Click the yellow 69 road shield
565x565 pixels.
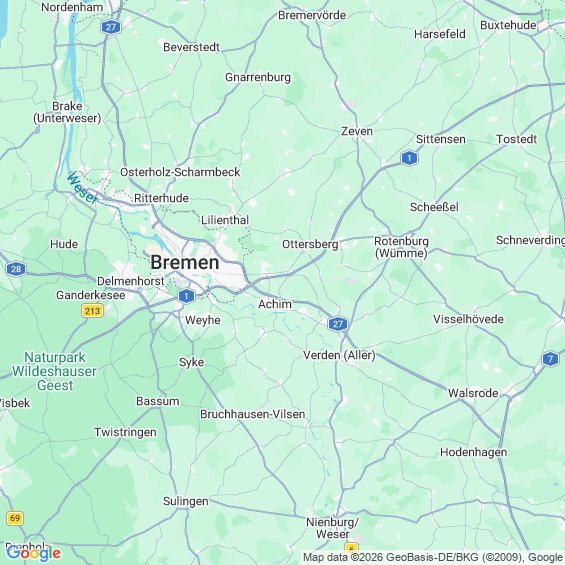(15, 518)
